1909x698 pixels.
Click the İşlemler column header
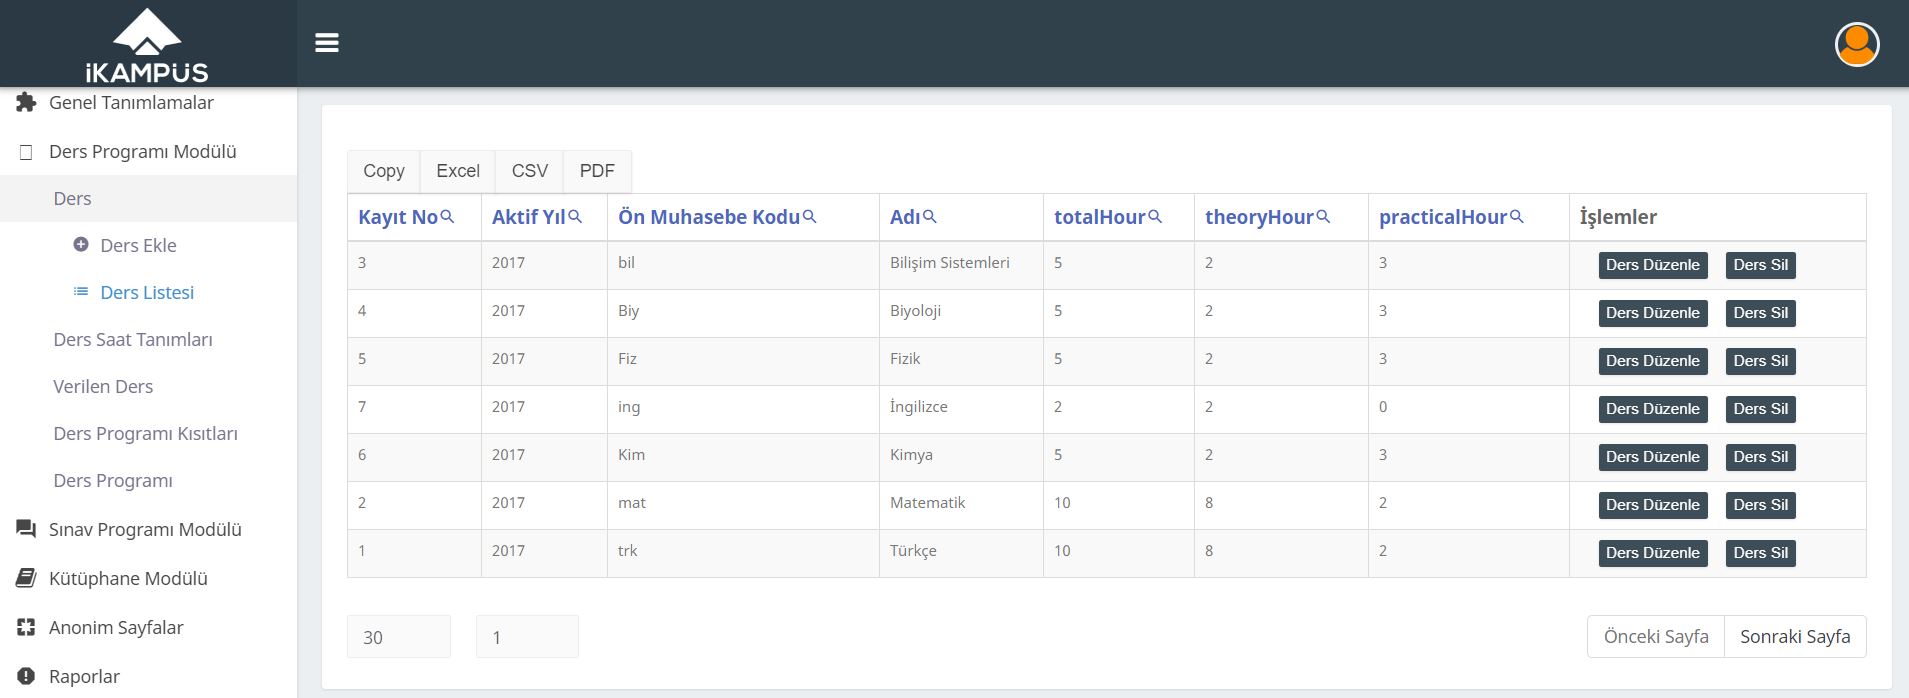point(1717,217)
